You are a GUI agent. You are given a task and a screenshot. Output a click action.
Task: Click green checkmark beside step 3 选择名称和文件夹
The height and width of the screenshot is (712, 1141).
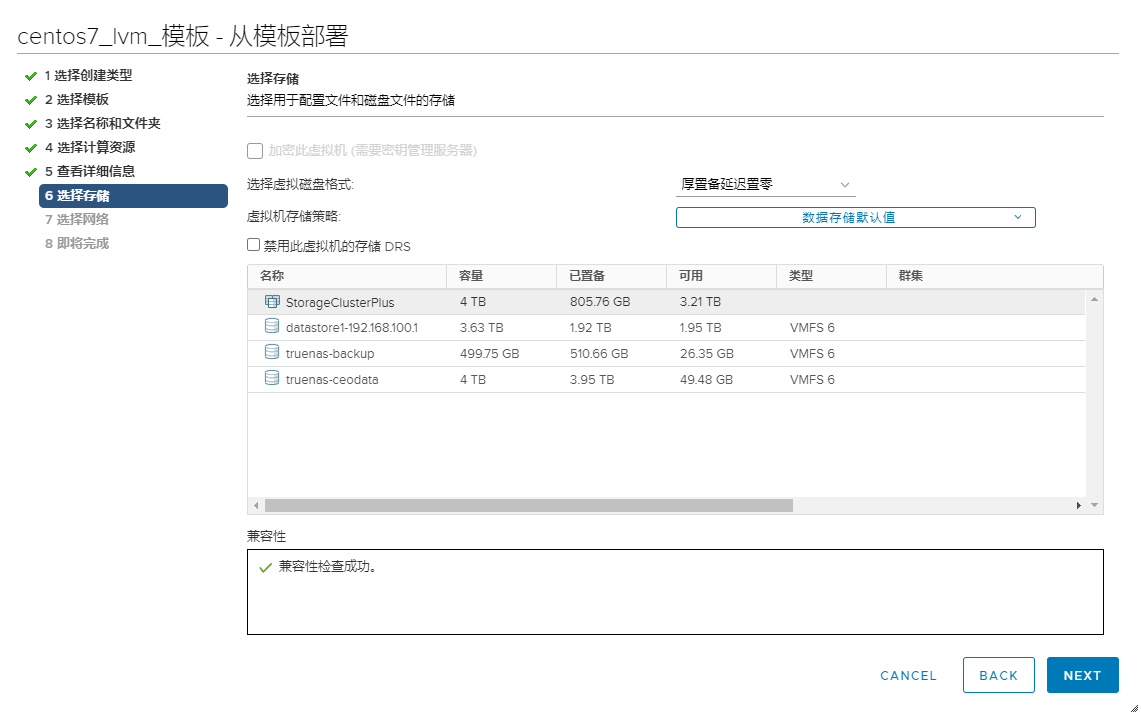tap(31, 124)
